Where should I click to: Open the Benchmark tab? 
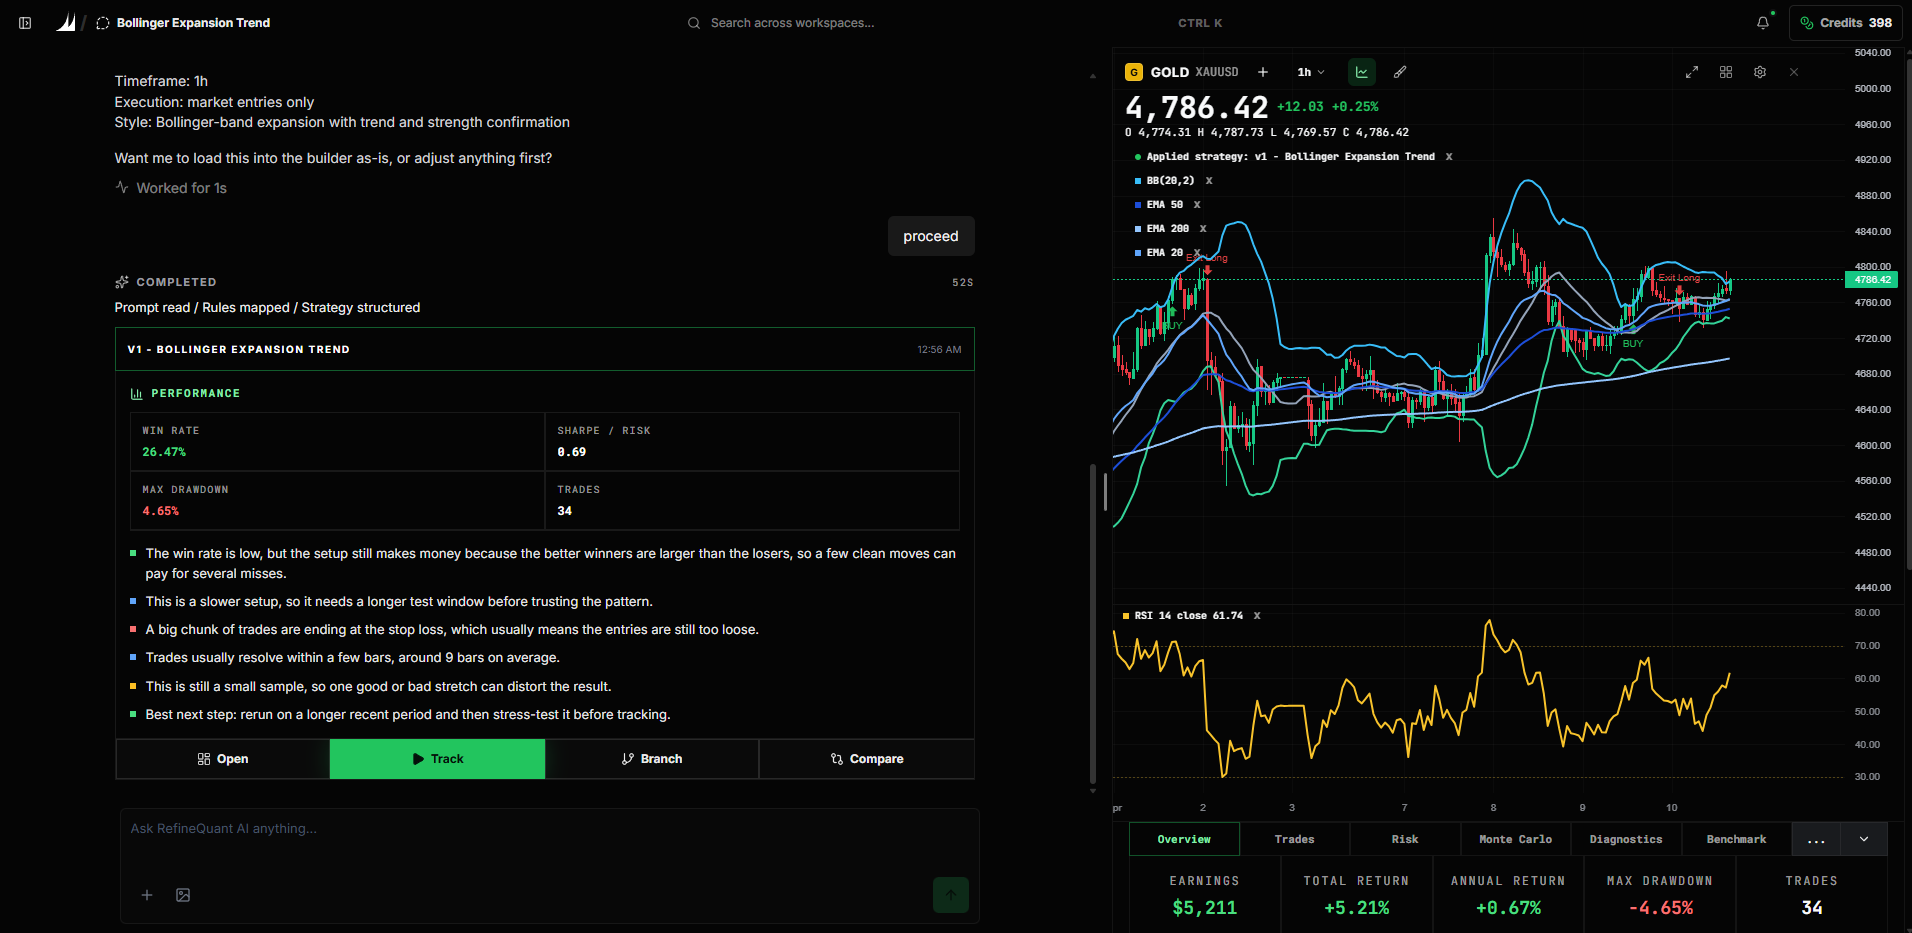(1736, 839)
